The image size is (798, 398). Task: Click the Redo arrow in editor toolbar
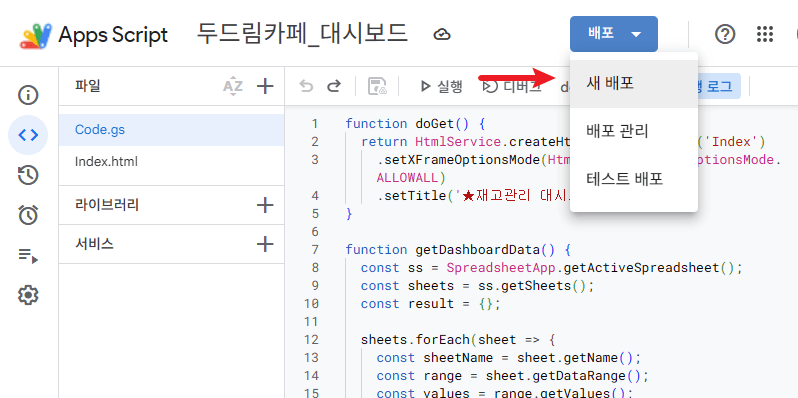click(x=333, y=86)
